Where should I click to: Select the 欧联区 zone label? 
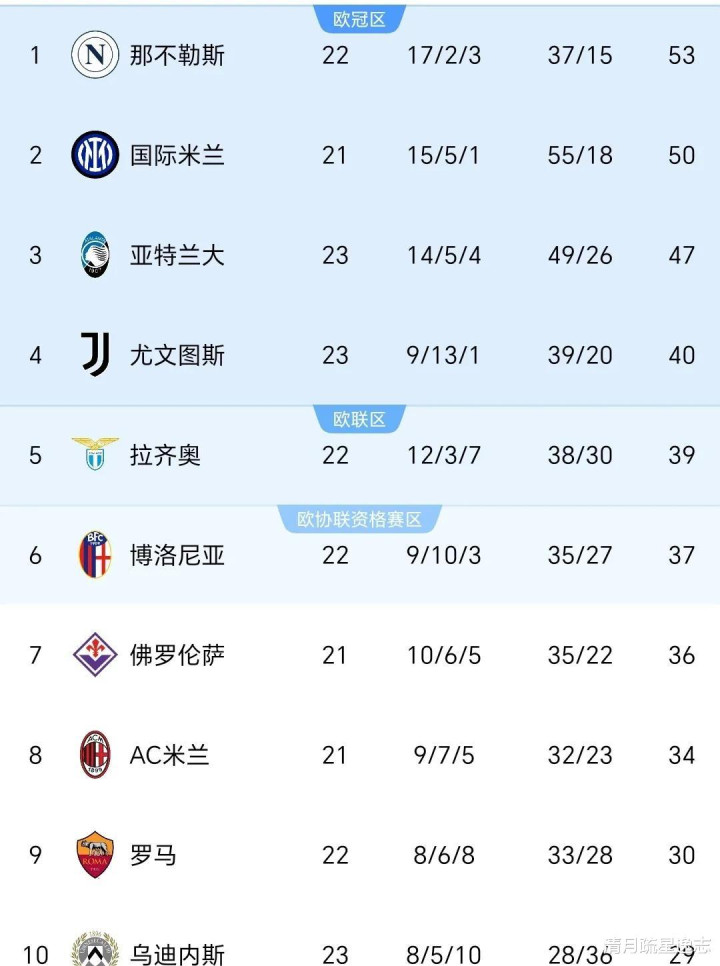(359, 420)
